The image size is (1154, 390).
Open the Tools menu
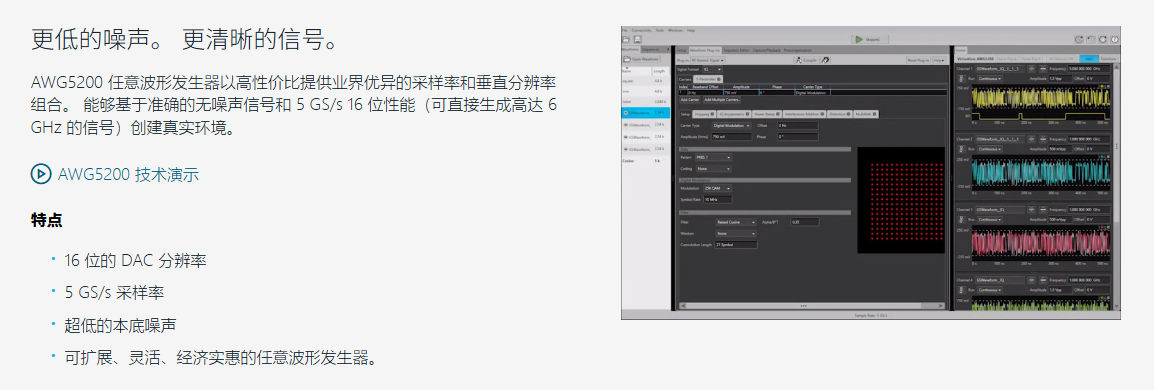click(x=659, y=30)
